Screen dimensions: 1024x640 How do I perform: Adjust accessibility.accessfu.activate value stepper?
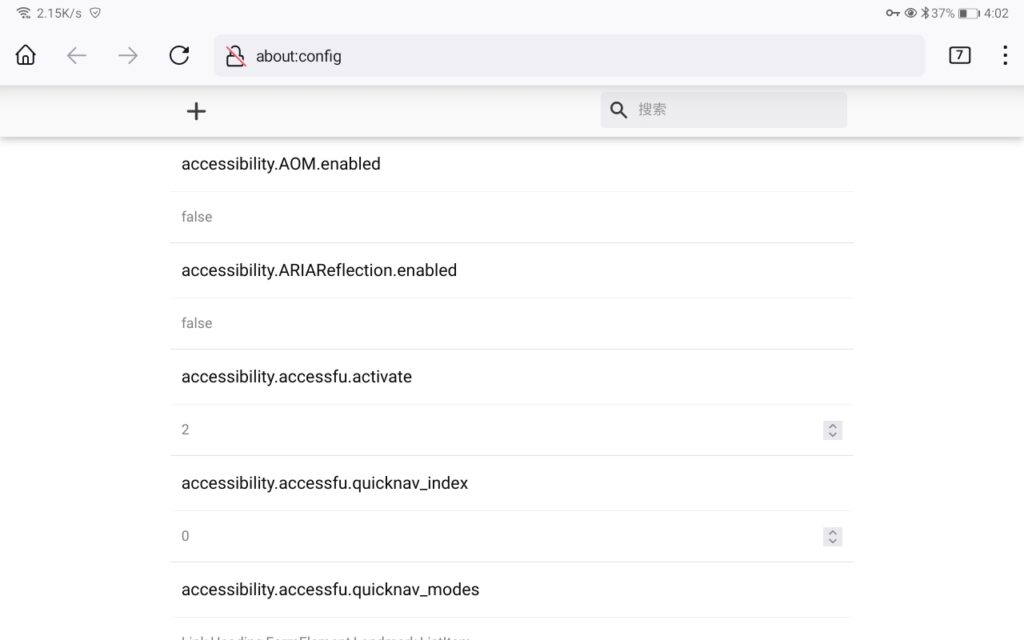click(832, 430)
